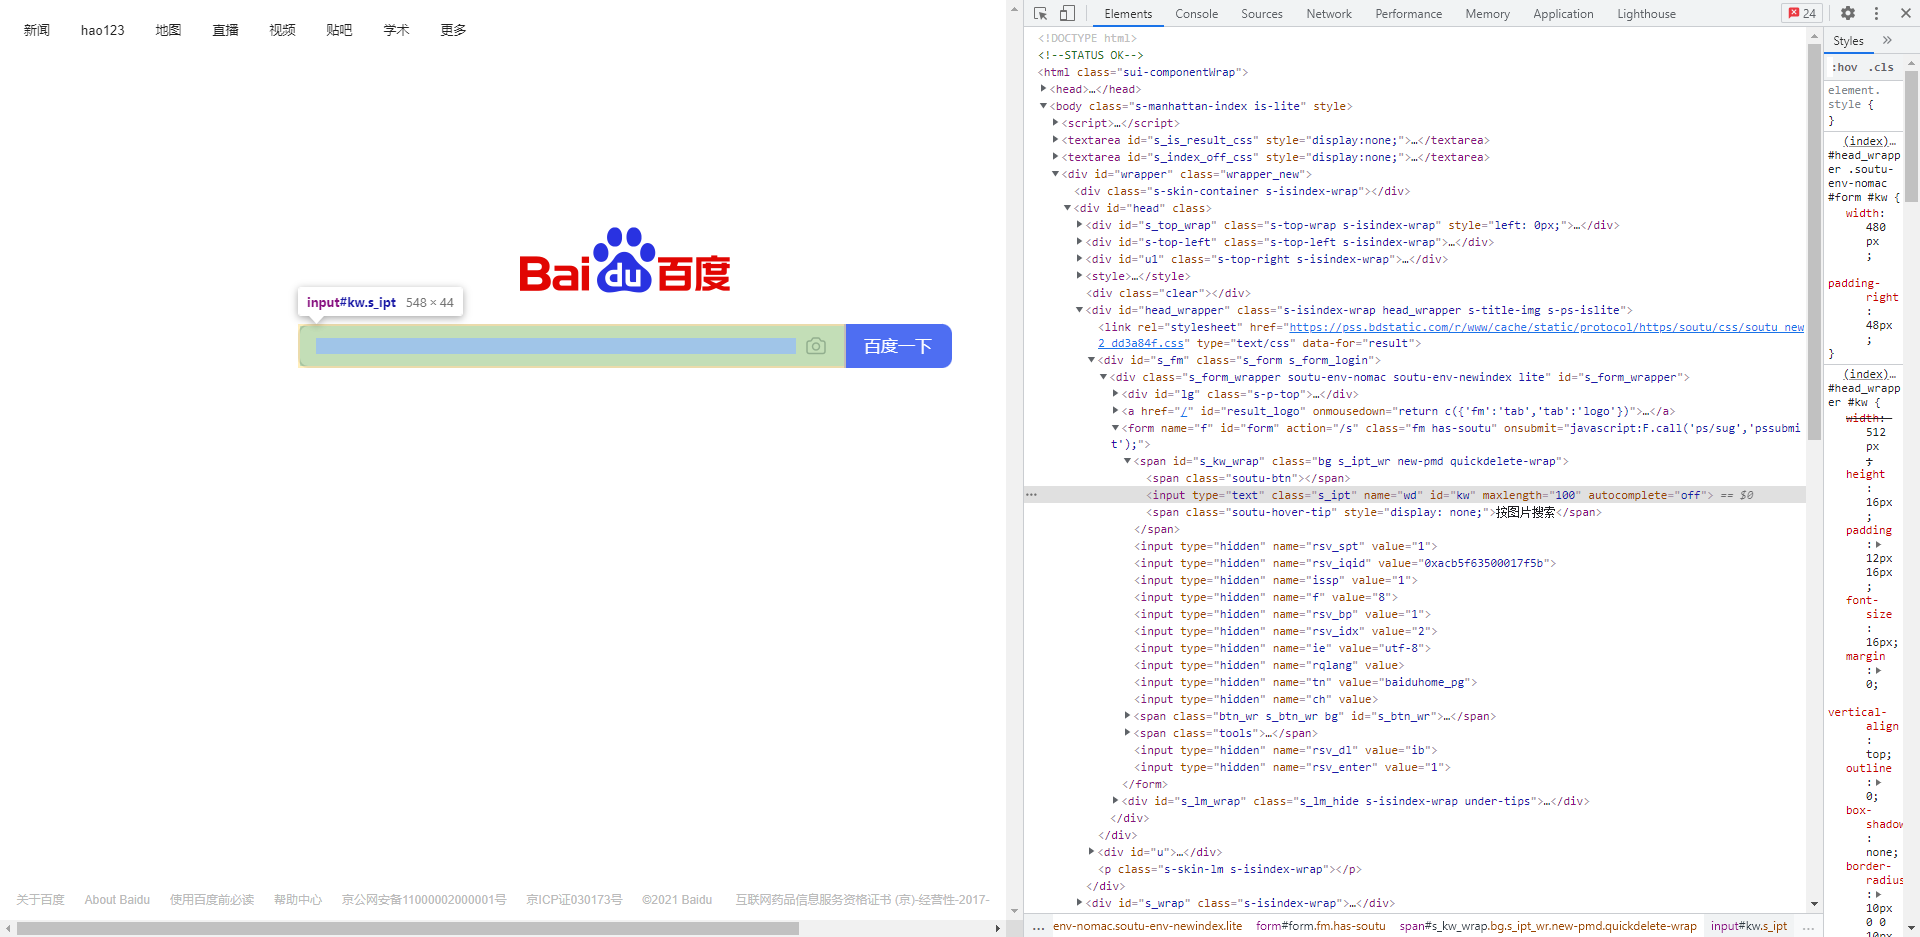This screenshot has width=1920, height=937.
Task: Expand div#u1 s-top-right node
Action: tap(1079, 259)
